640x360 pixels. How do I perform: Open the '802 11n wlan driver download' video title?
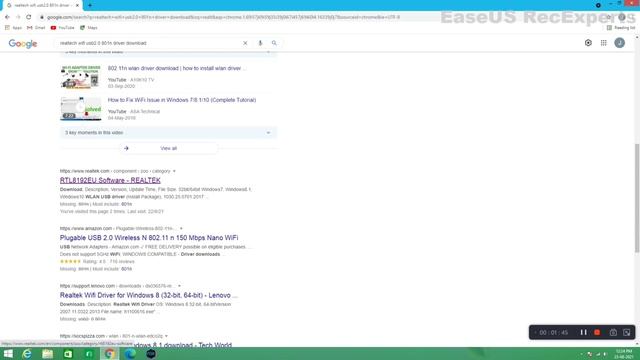click(x=177, y=68)
